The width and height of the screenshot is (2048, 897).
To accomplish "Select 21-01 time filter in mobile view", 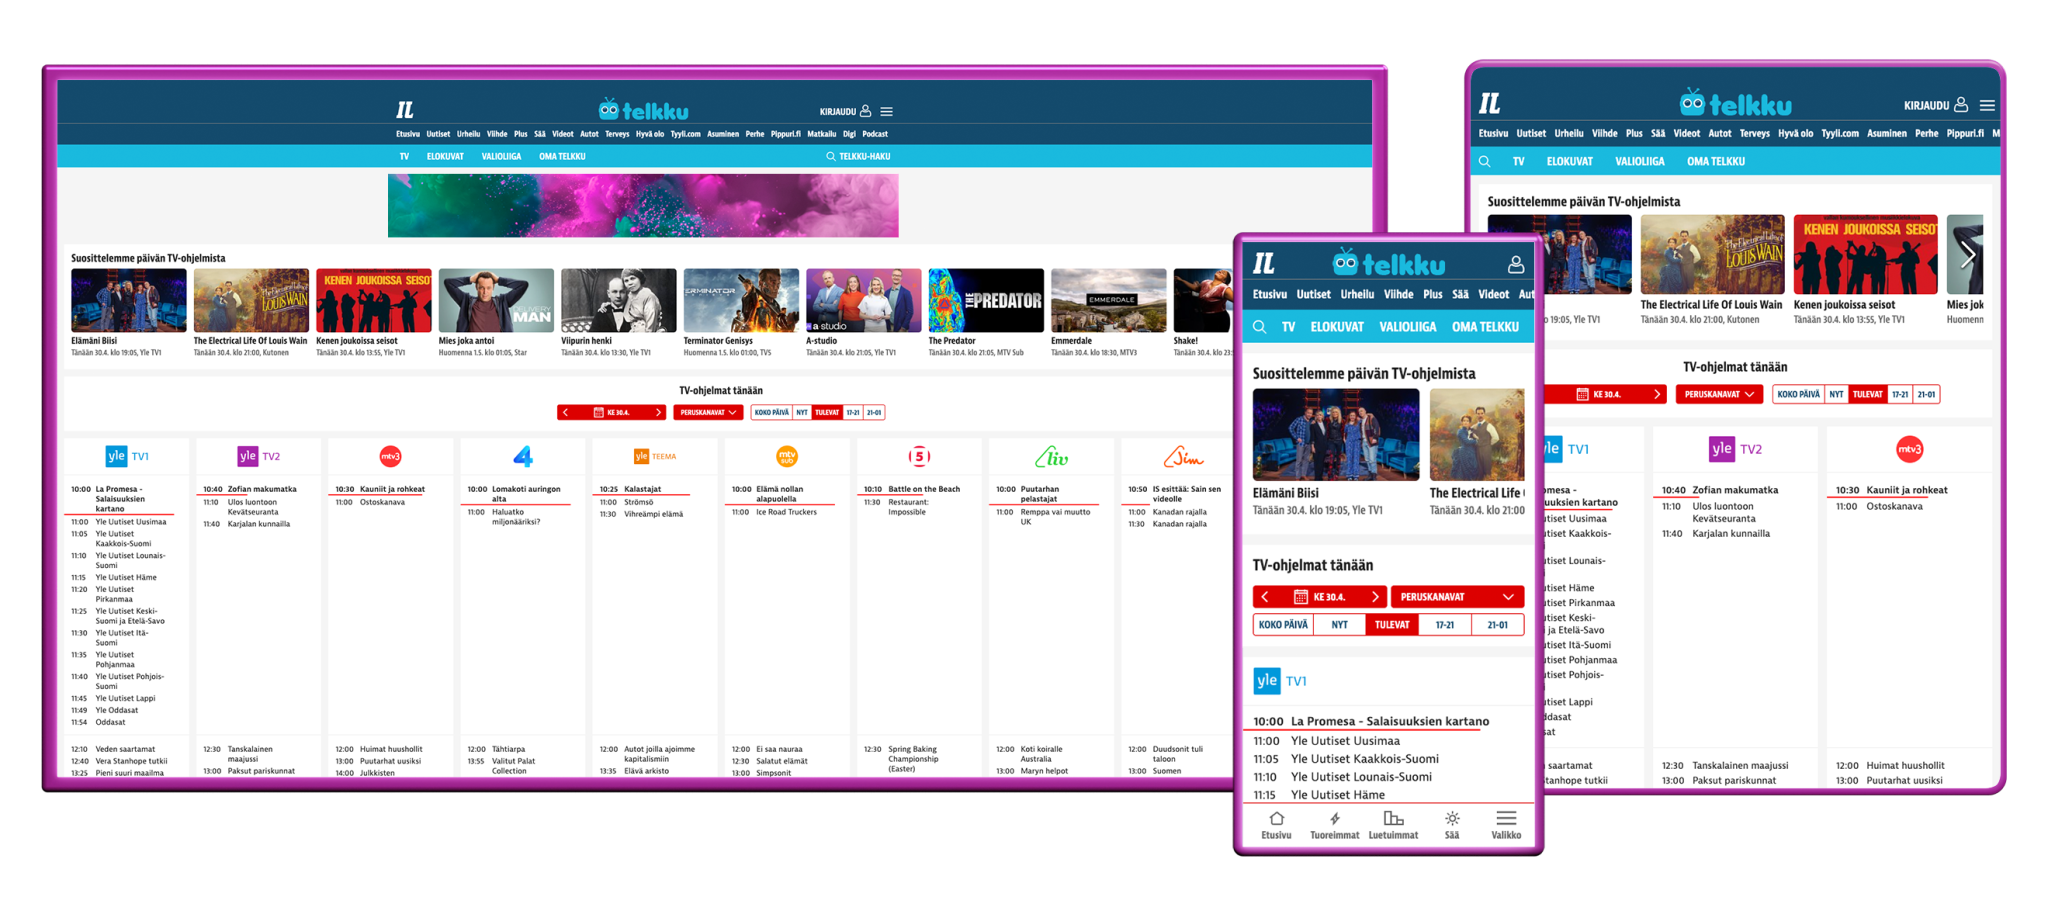I will point(1497,625).
